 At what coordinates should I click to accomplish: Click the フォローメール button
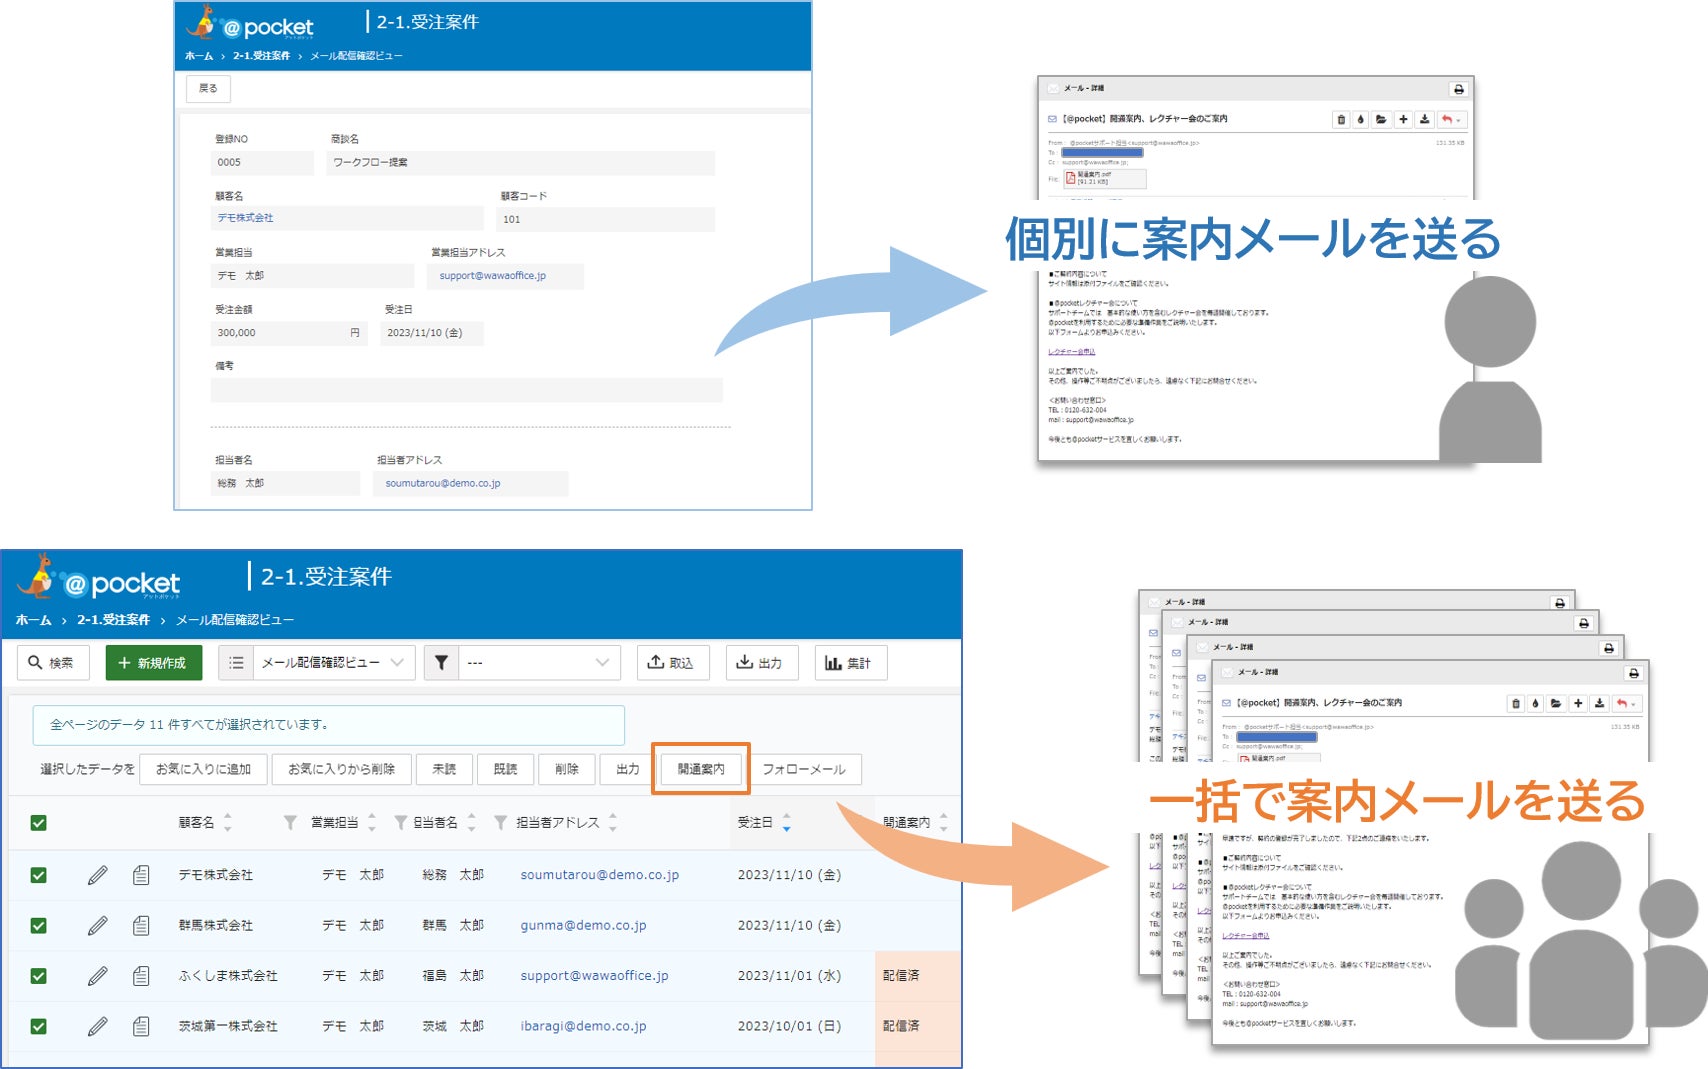coord(804,769)
